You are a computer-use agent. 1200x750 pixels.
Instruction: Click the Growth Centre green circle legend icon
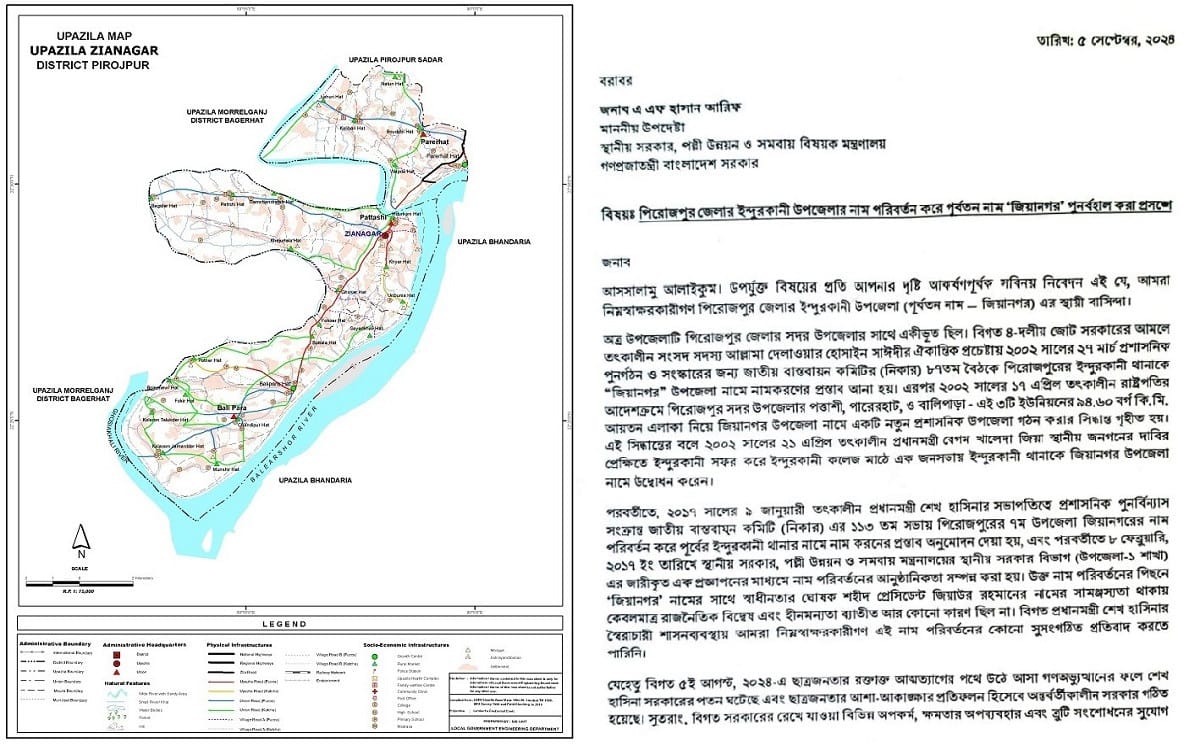[x=374, y=655]
